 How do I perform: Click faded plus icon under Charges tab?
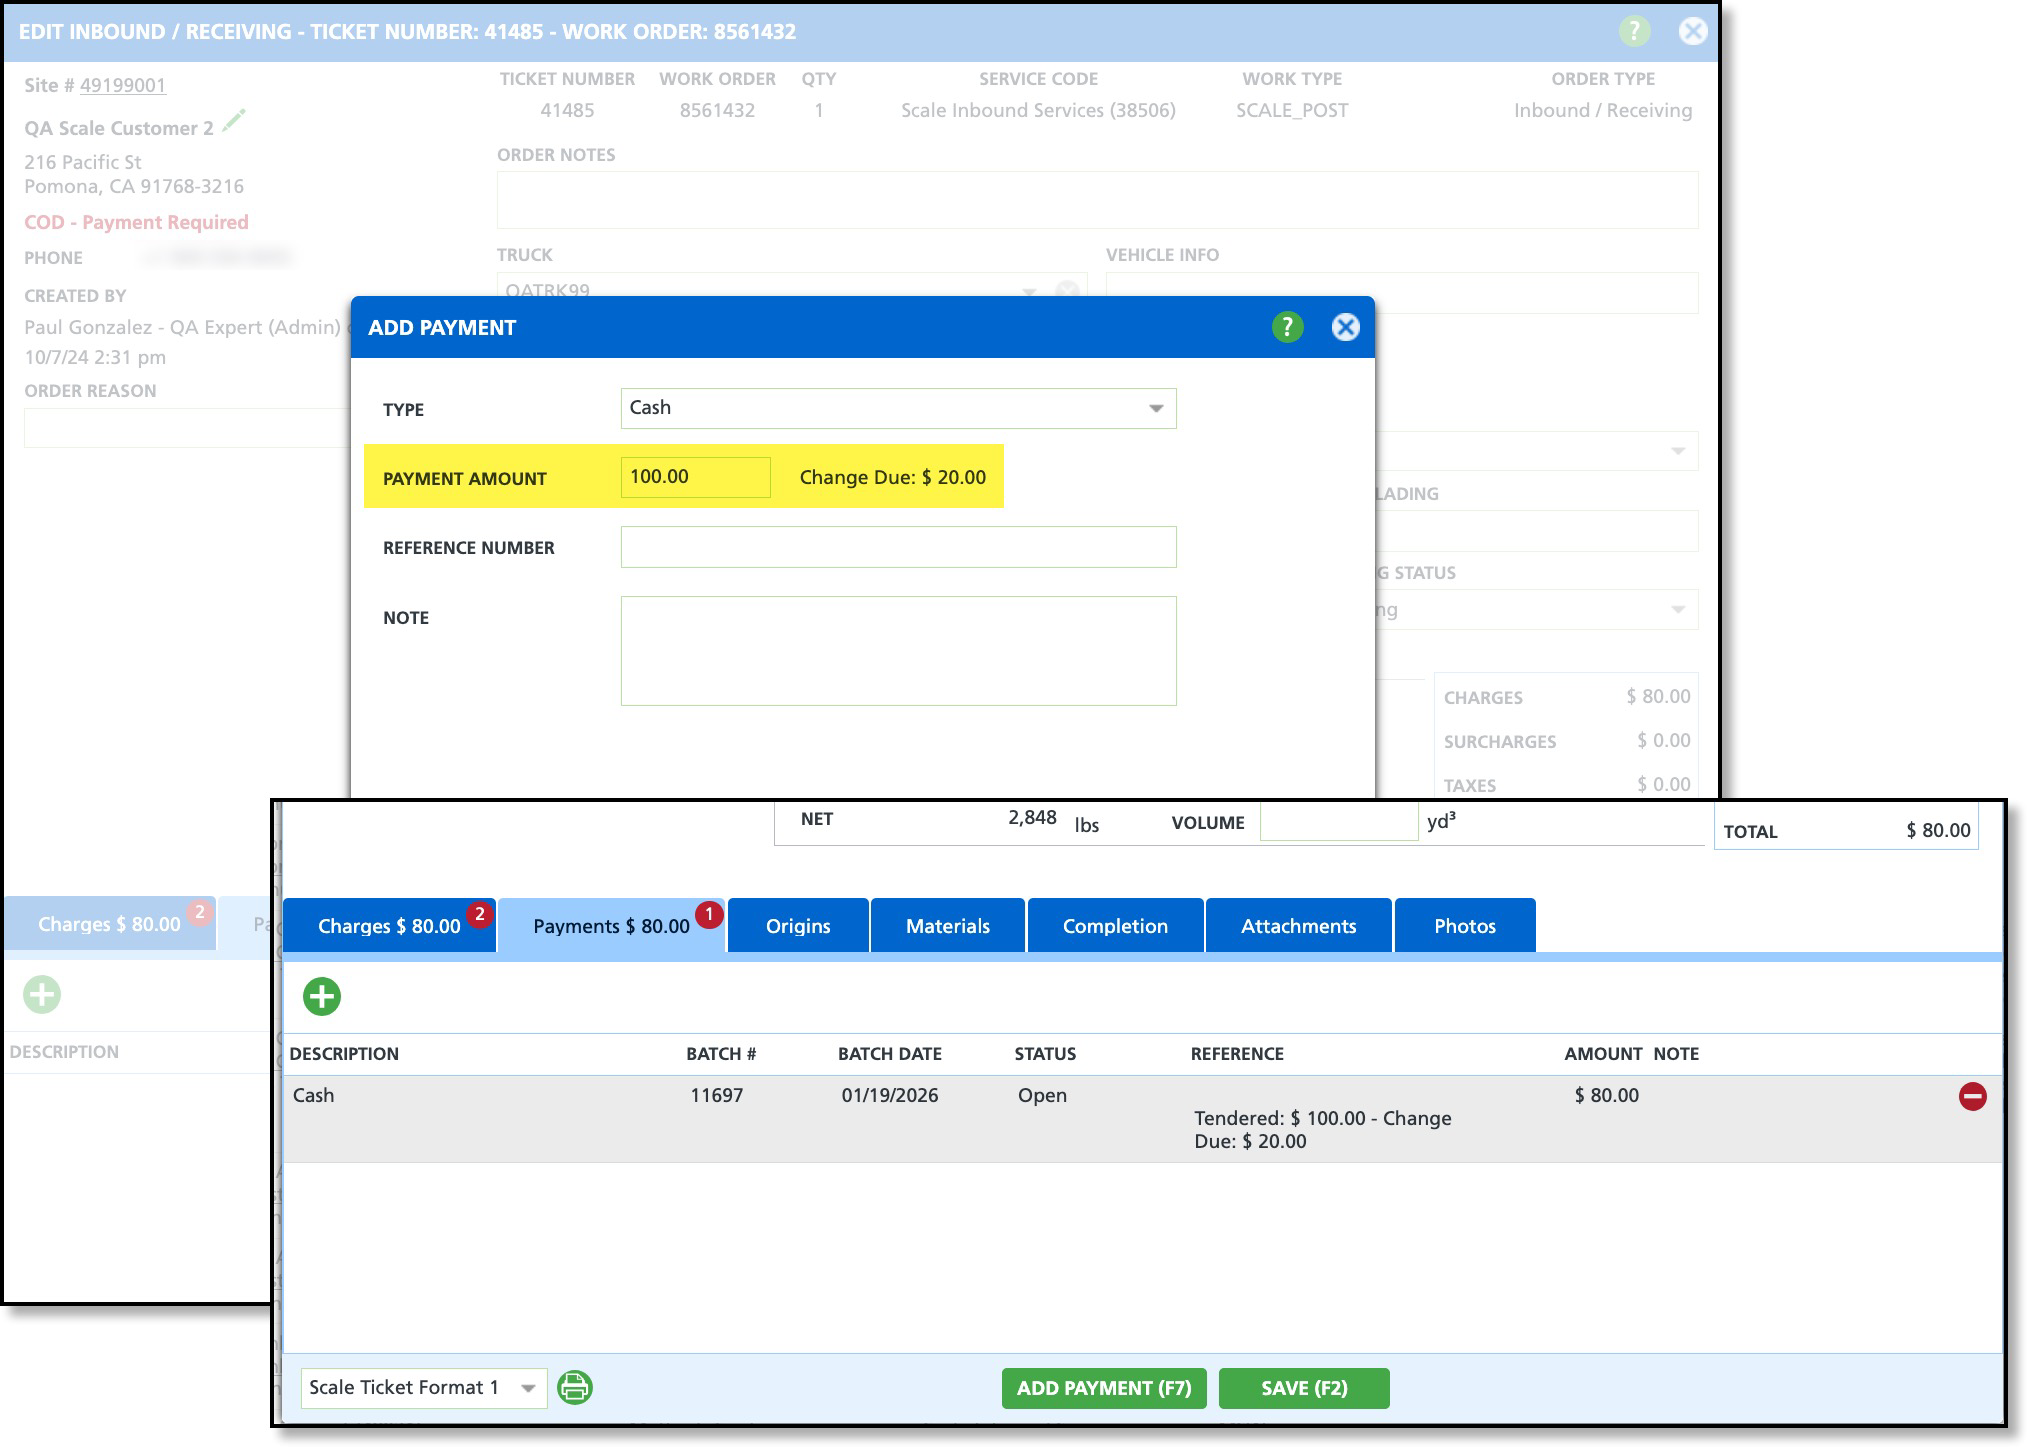pyautogui.click(x=42, y=994)
